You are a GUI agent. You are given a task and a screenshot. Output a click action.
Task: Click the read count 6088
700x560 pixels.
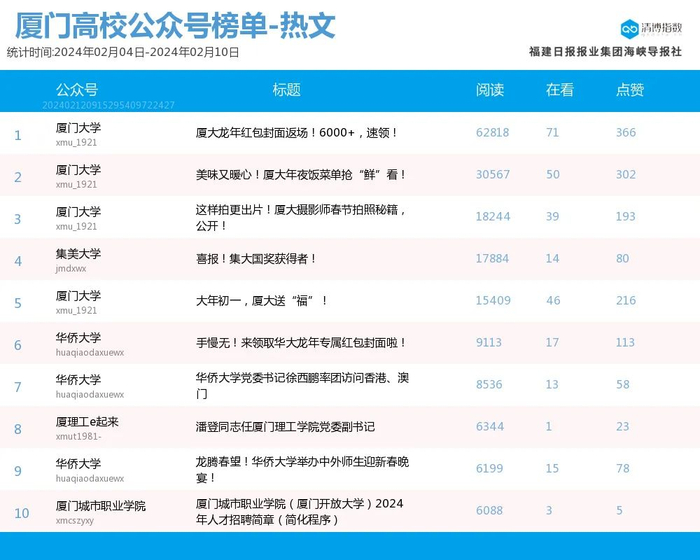tap(489, 510)
